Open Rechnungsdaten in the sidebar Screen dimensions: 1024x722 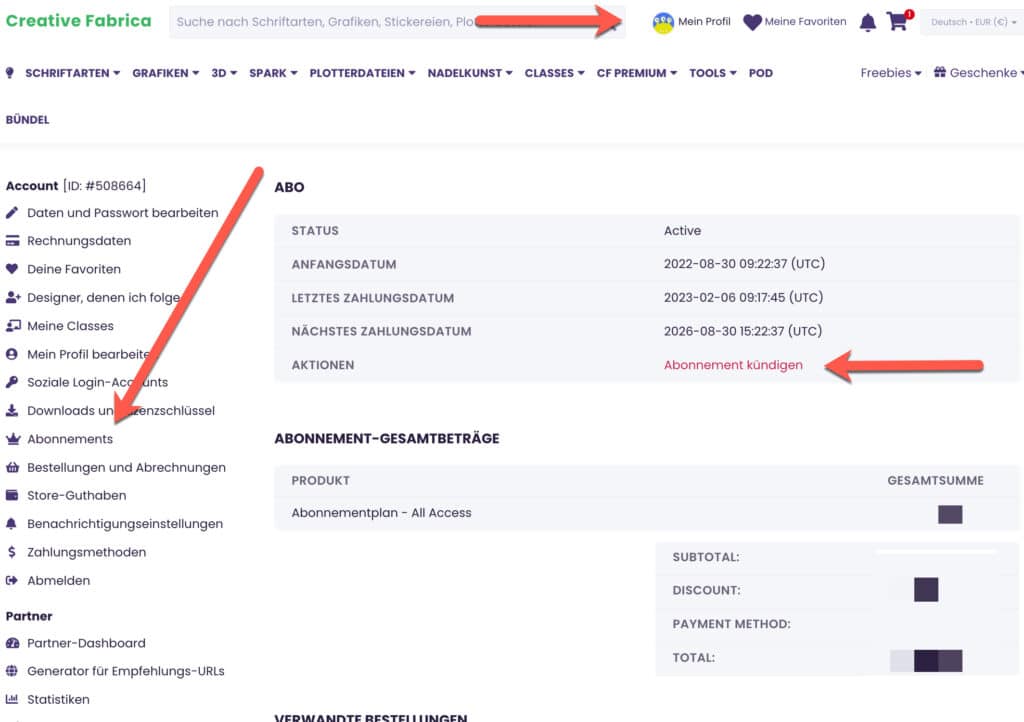[79, 241]
